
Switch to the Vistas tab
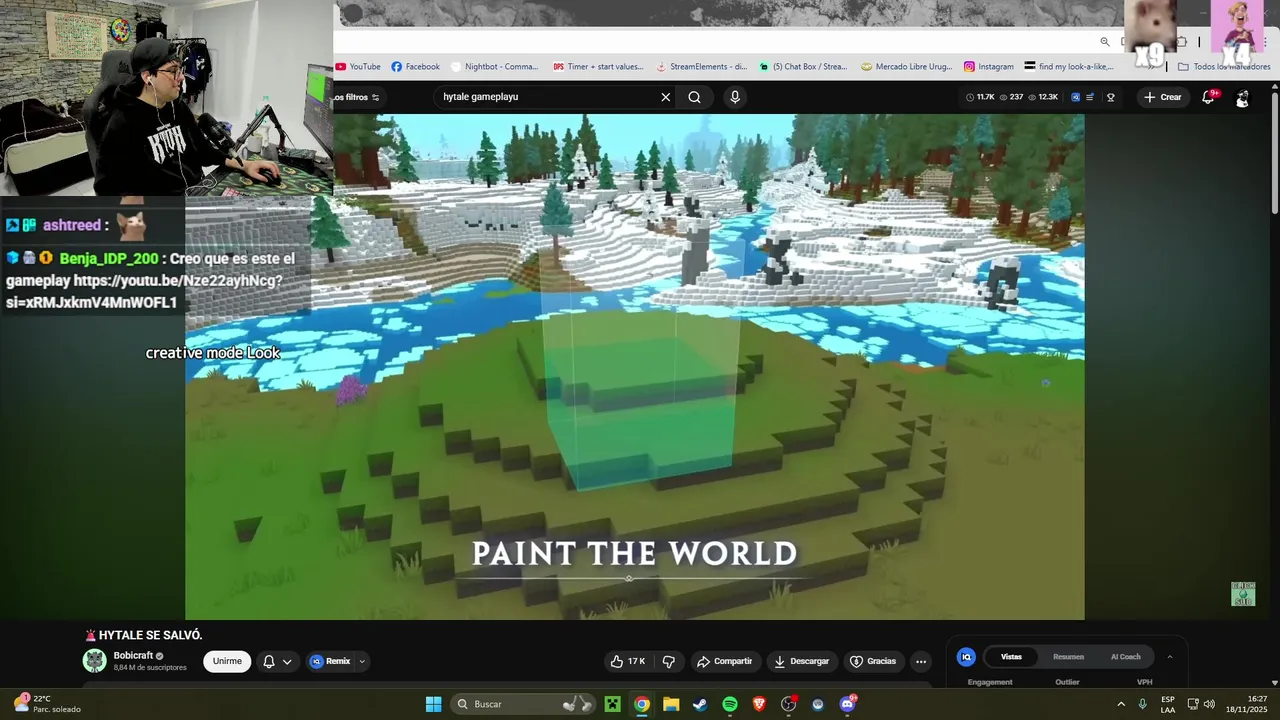pyautogui.click(x=1011, y=657)
